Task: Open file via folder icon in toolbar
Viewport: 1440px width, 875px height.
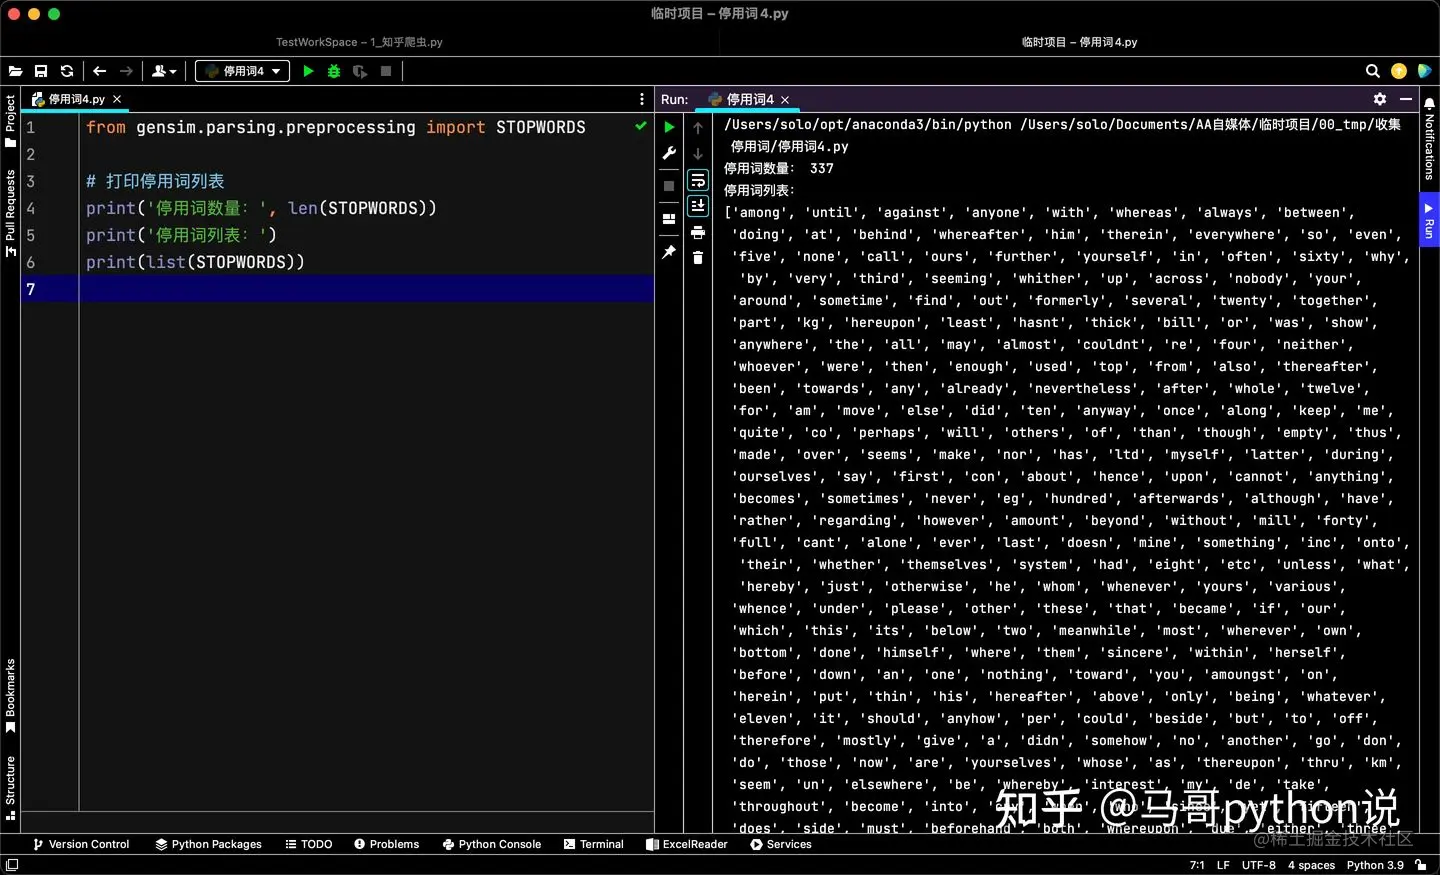Action: (15, 71)
